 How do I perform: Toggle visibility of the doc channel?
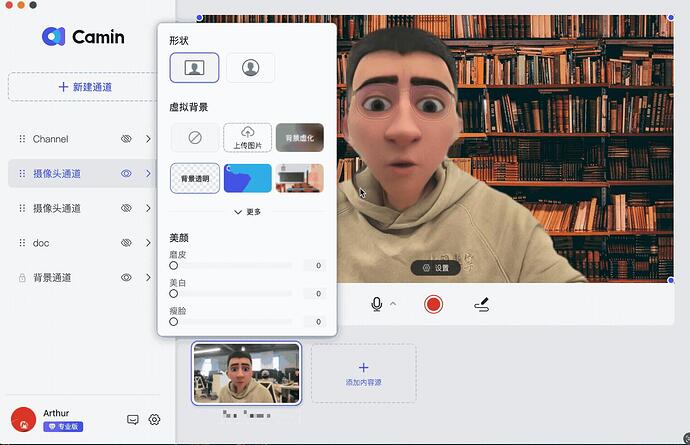127,243
